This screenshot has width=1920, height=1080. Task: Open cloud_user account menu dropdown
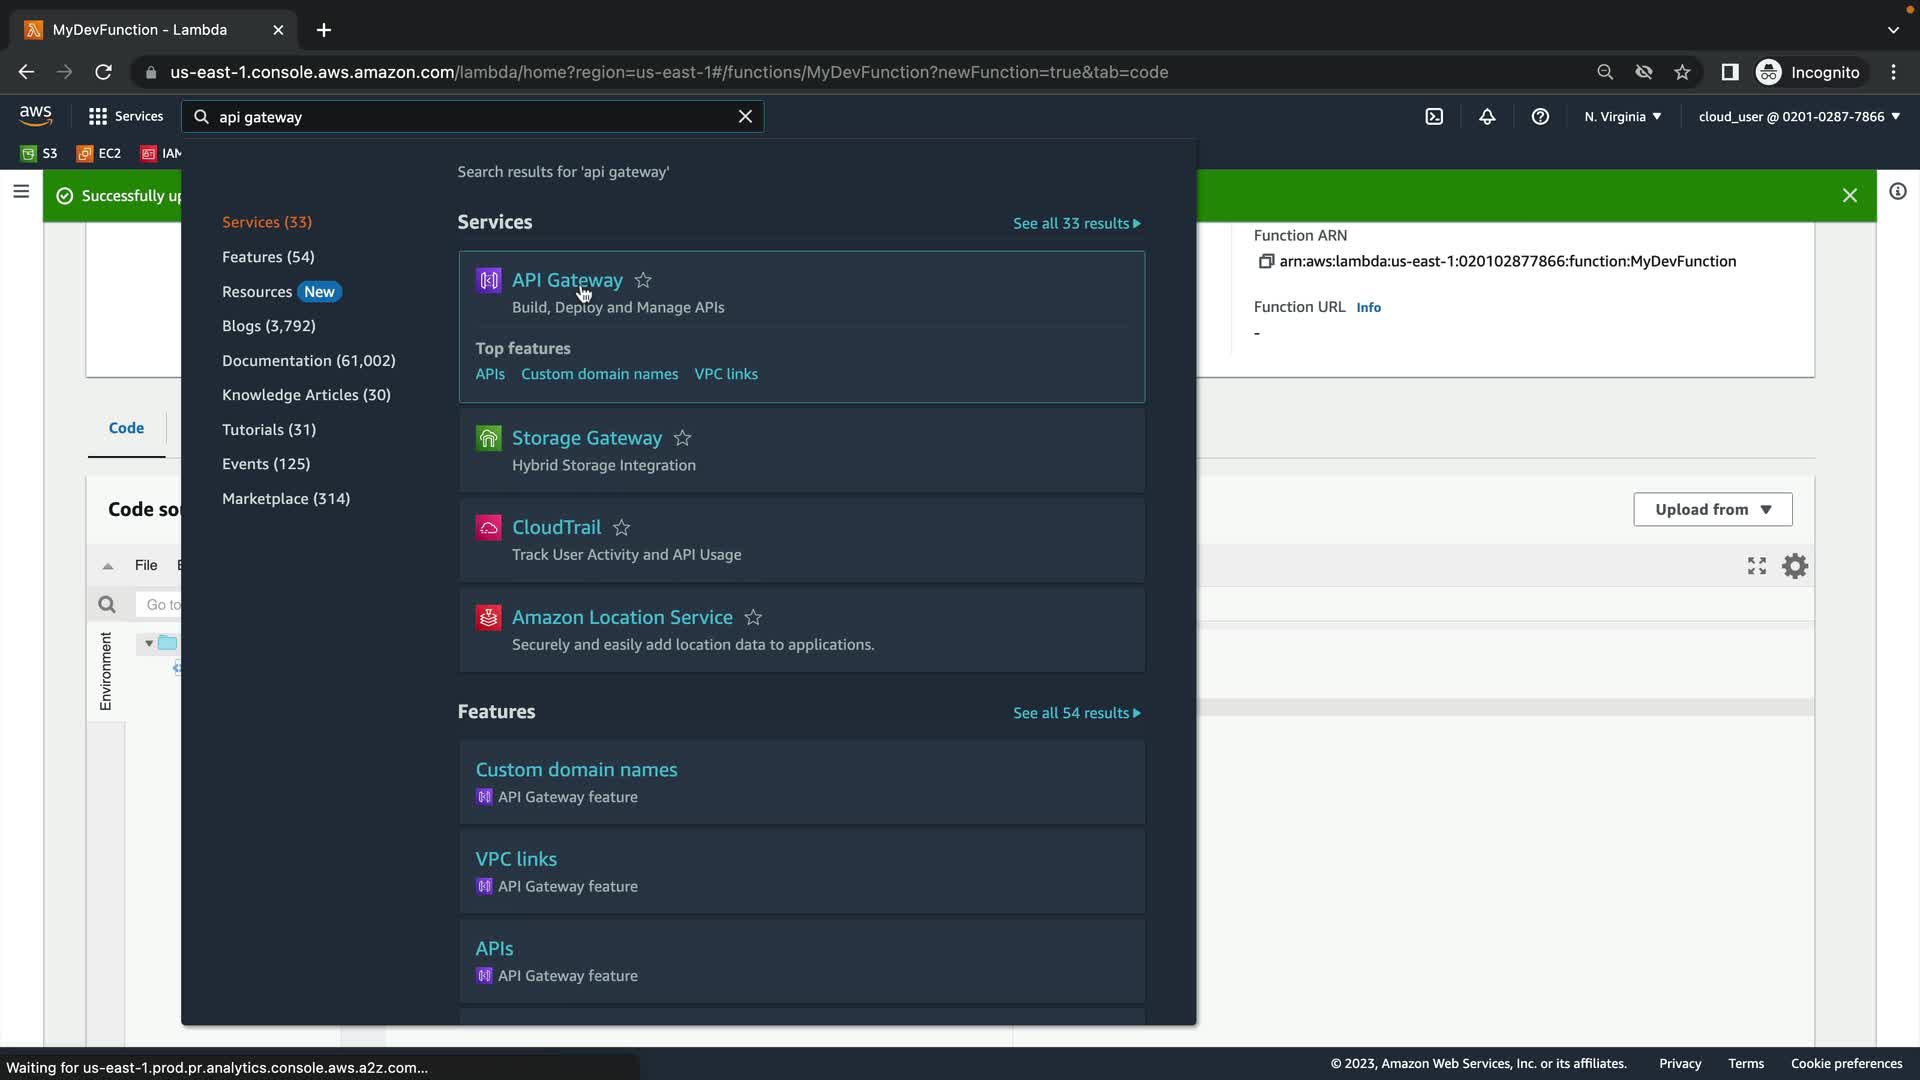pyautogui.click(x=1798, y=117)
